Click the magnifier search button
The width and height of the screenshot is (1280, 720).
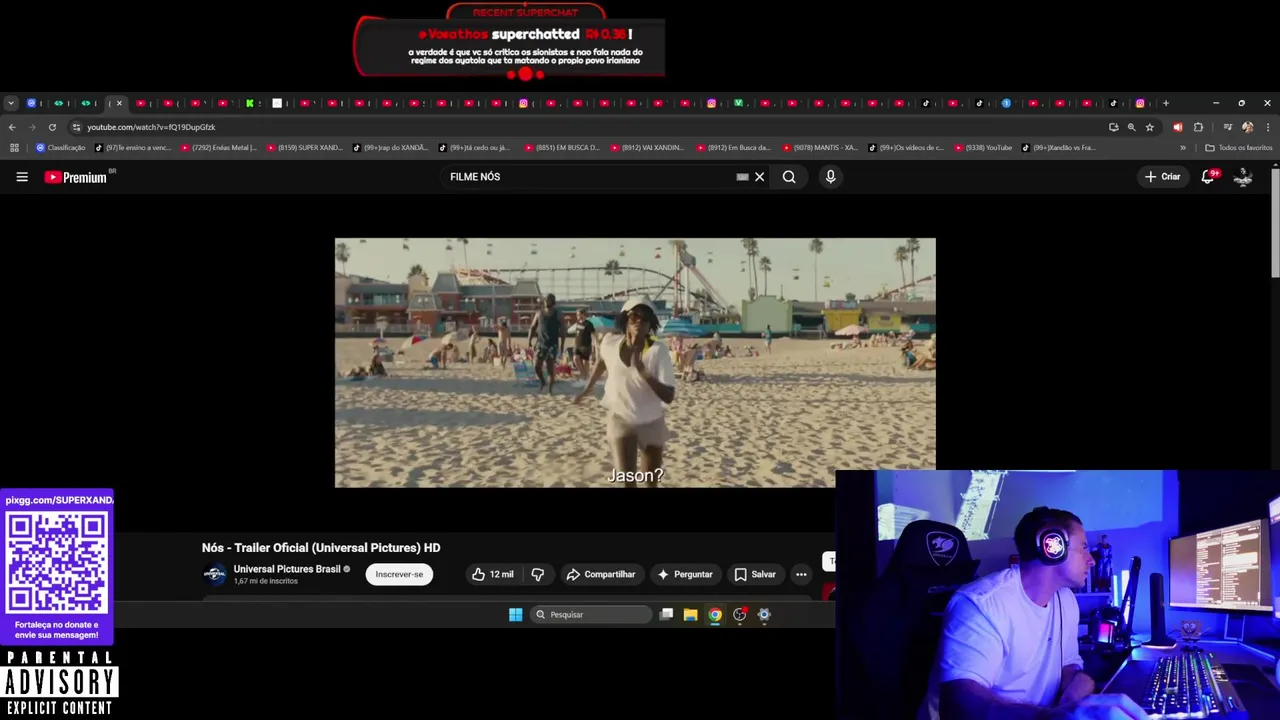789,177
